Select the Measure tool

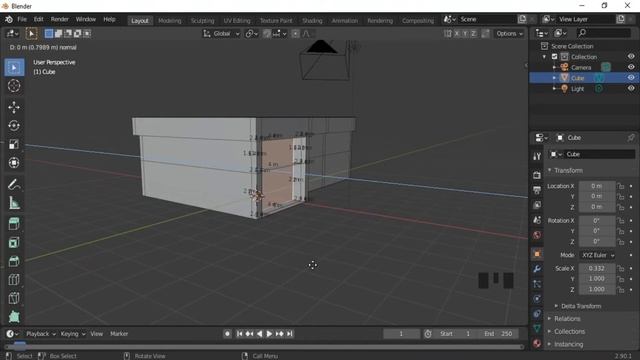[x=14, y=203]
